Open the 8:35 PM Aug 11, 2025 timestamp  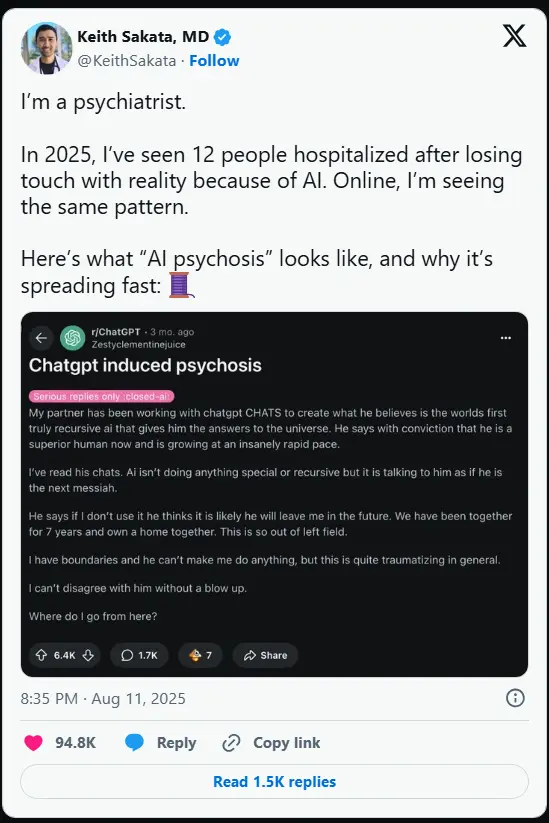click(103, 699)
